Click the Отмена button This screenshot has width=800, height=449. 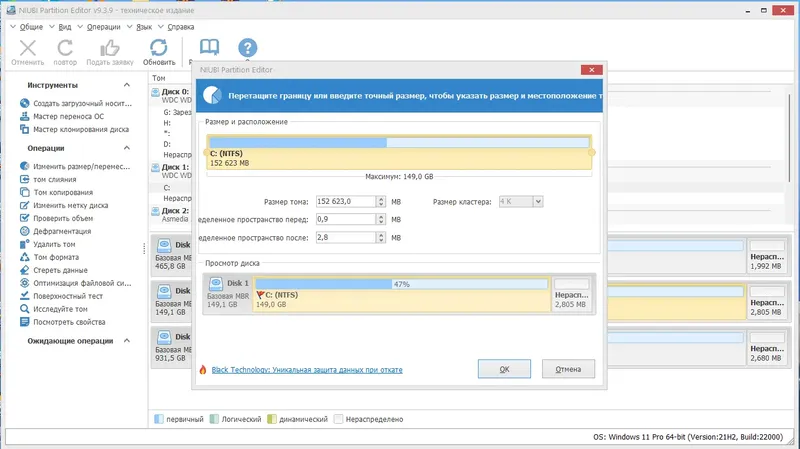(x=568, y=369)
